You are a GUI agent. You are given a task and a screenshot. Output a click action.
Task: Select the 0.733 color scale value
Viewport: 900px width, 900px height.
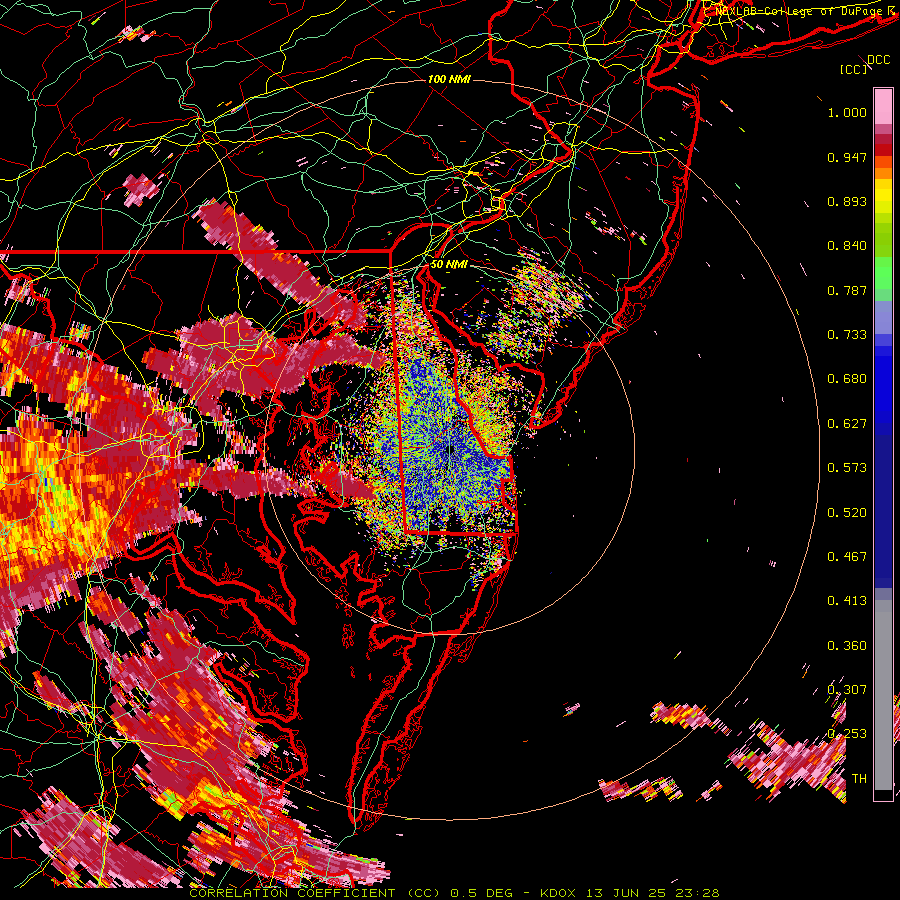(847, 335)
